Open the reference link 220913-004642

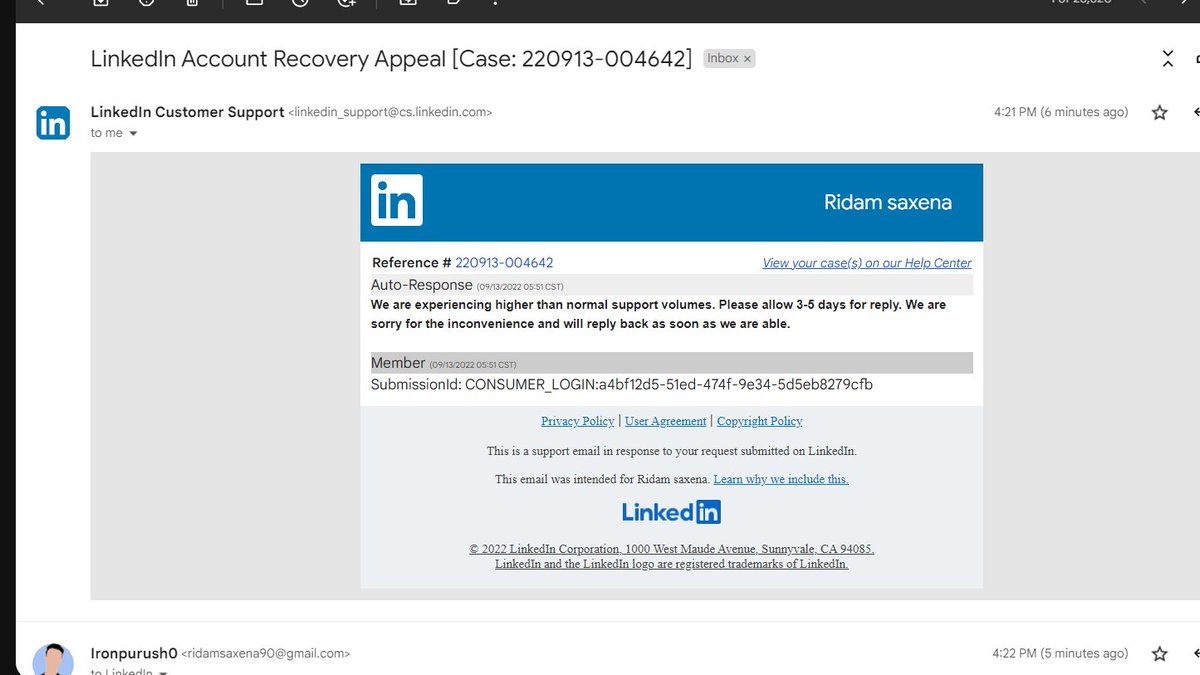504,263
